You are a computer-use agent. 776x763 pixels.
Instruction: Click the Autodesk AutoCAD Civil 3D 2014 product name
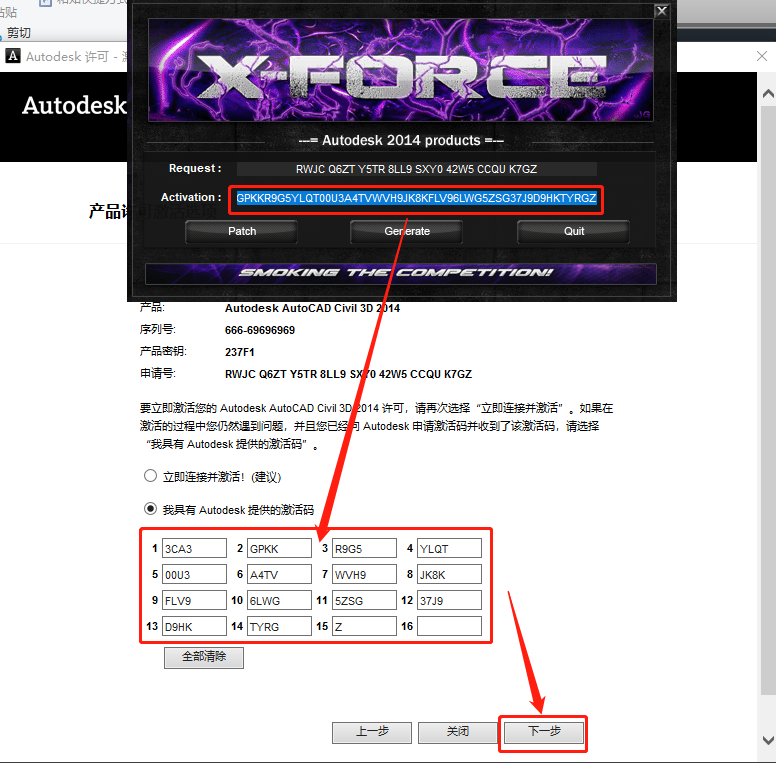click(312, 308)
